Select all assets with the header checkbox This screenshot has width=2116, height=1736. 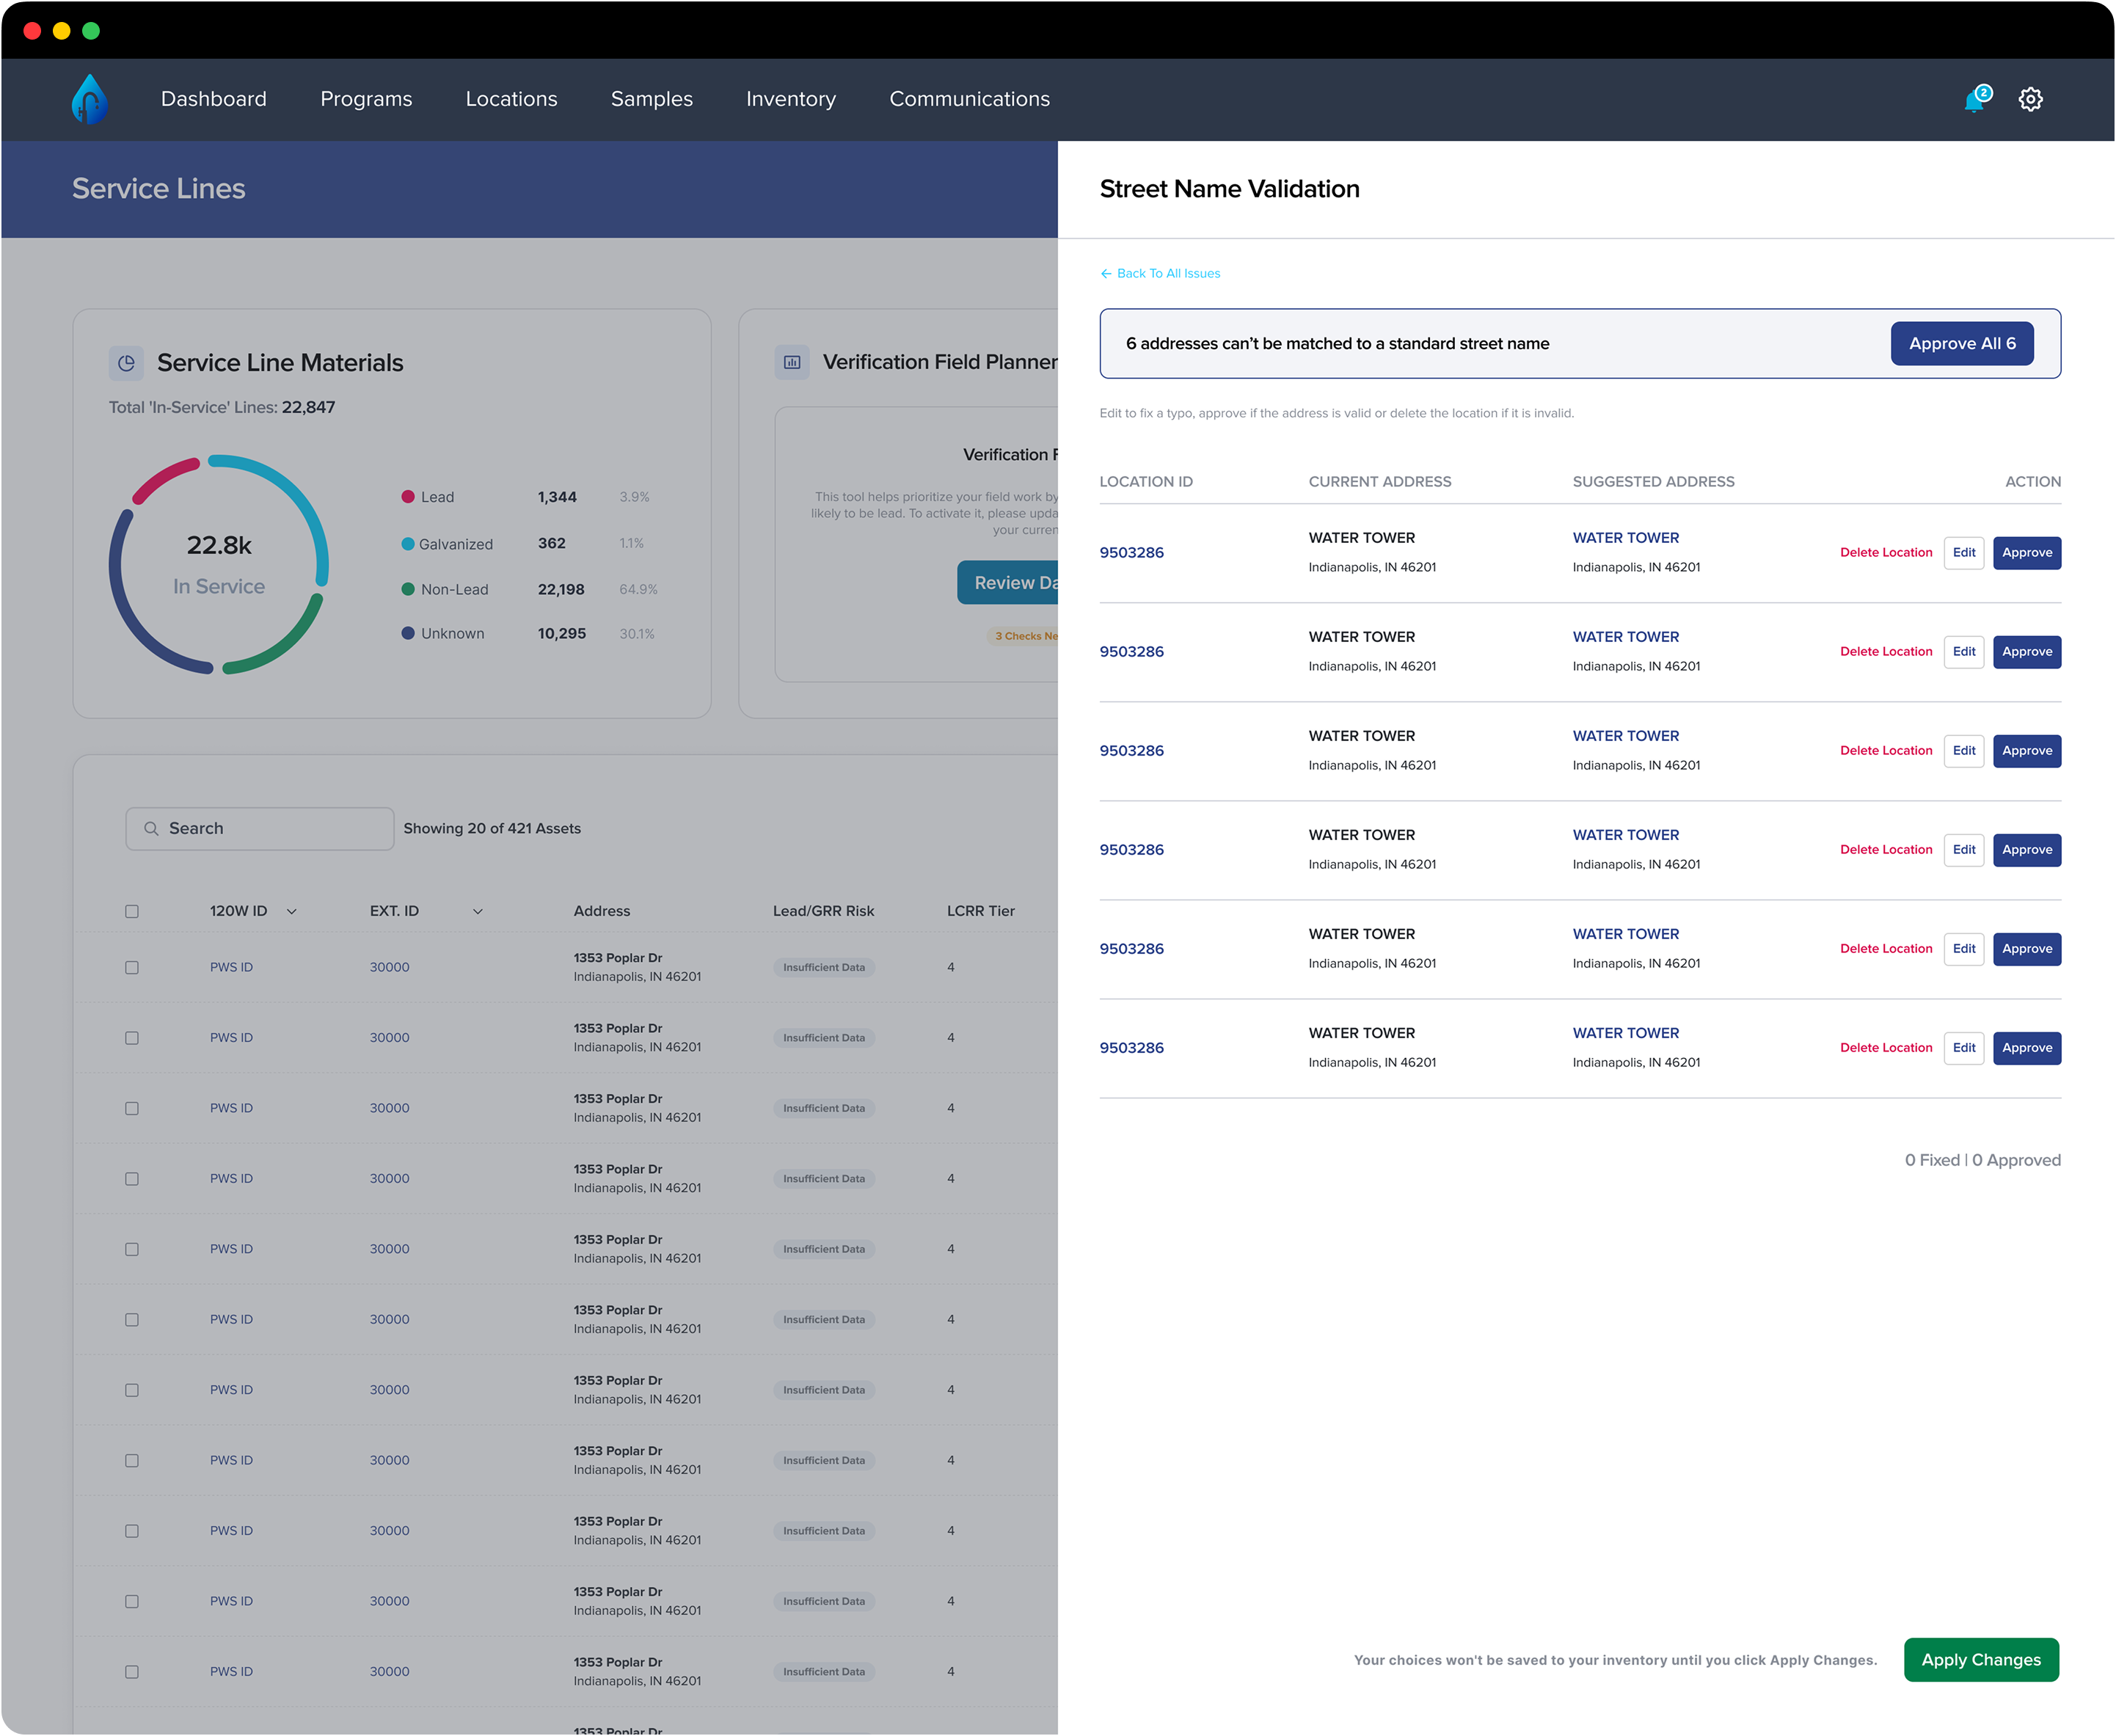tap(132, 911)
